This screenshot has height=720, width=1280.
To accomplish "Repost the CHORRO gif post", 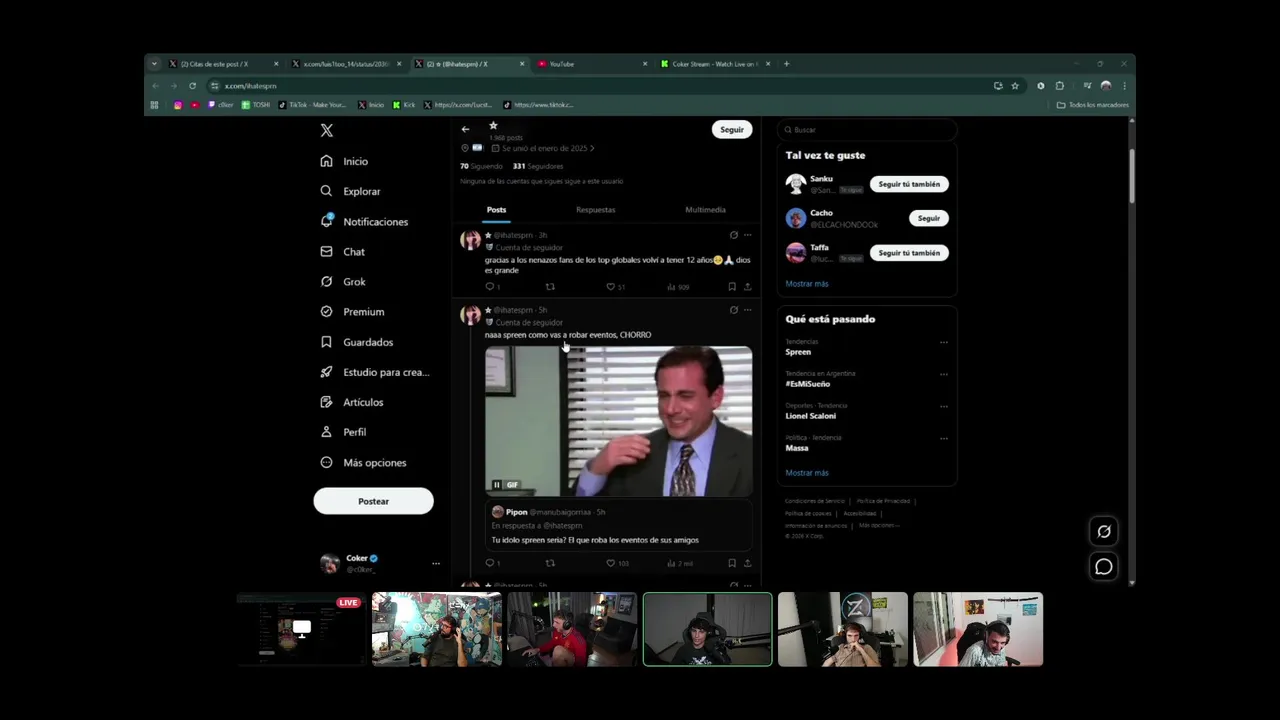I will 550,563.
